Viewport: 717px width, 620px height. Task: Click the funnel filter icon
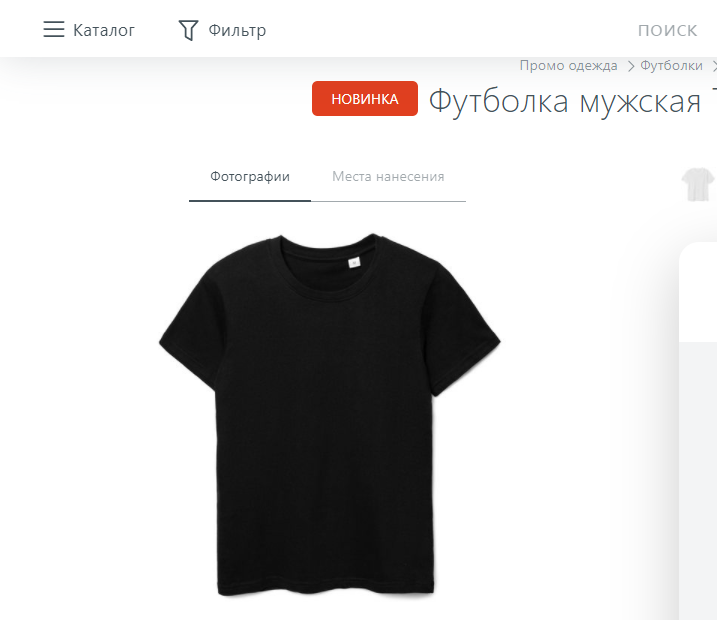pos(188,30)
